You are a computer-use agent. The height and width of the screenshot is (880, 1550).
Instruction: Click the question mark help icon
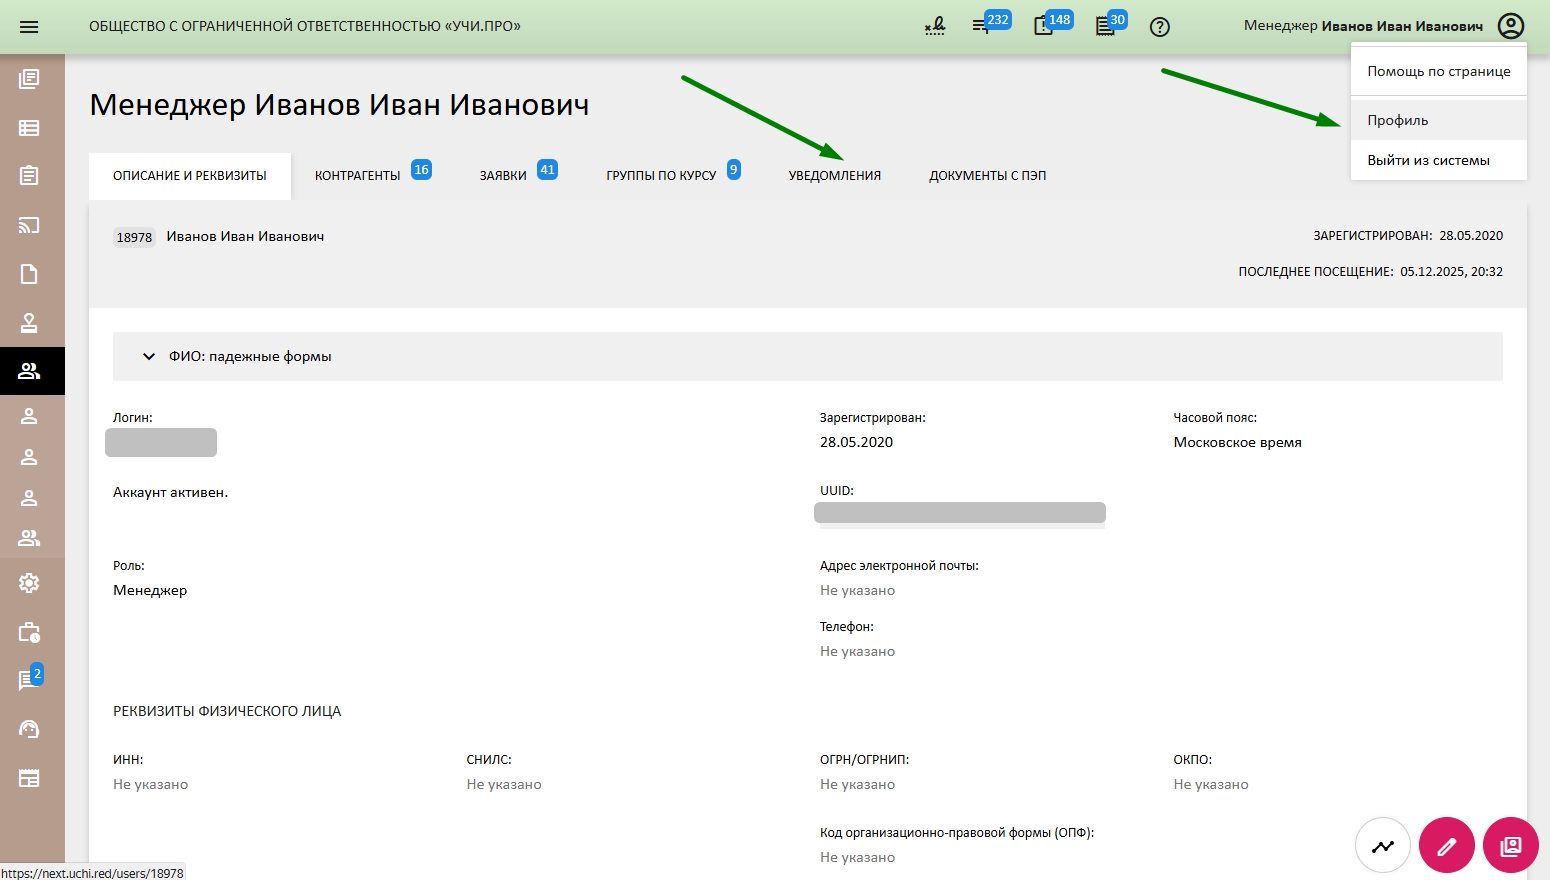pos(1160,27)
